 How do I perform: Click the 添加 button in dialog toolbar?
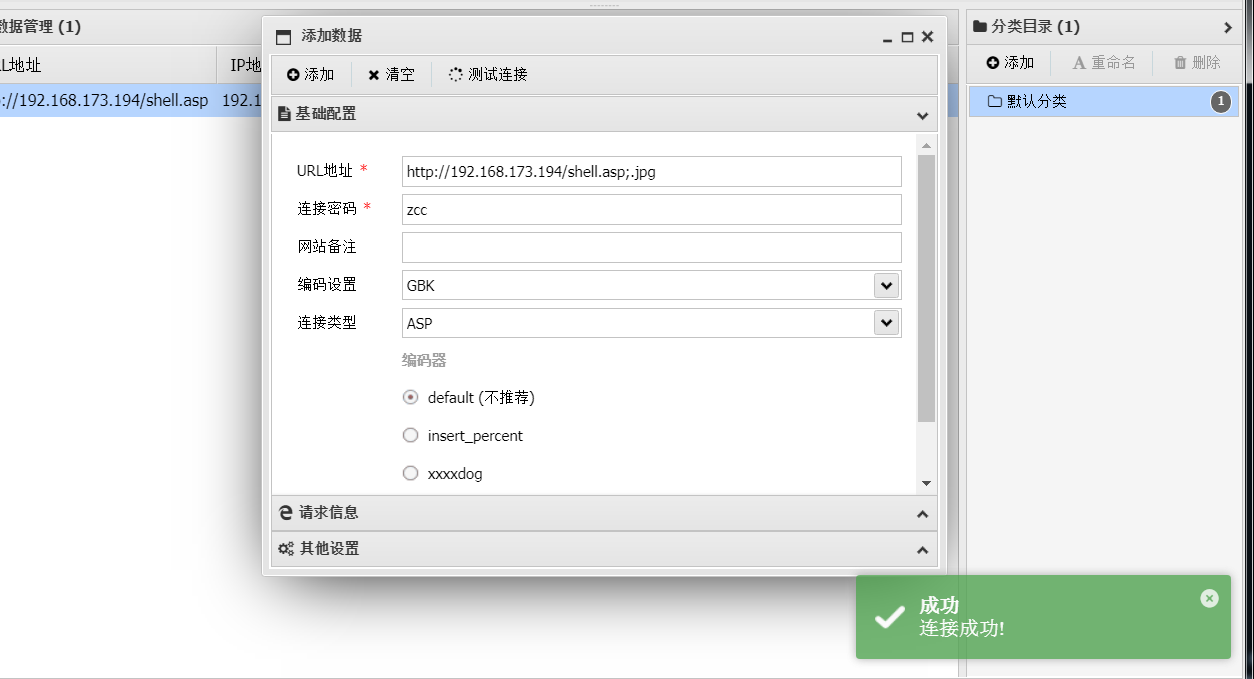pos(310,74)
